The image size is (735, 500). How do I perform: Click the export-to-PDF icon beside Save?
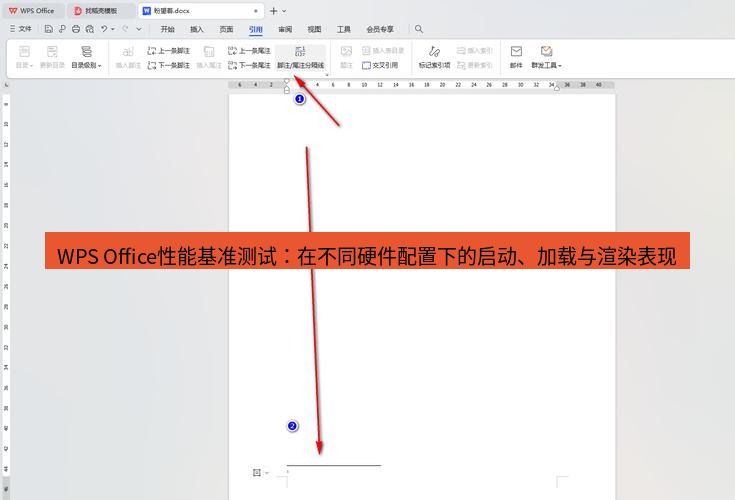[x=62, y=29]
